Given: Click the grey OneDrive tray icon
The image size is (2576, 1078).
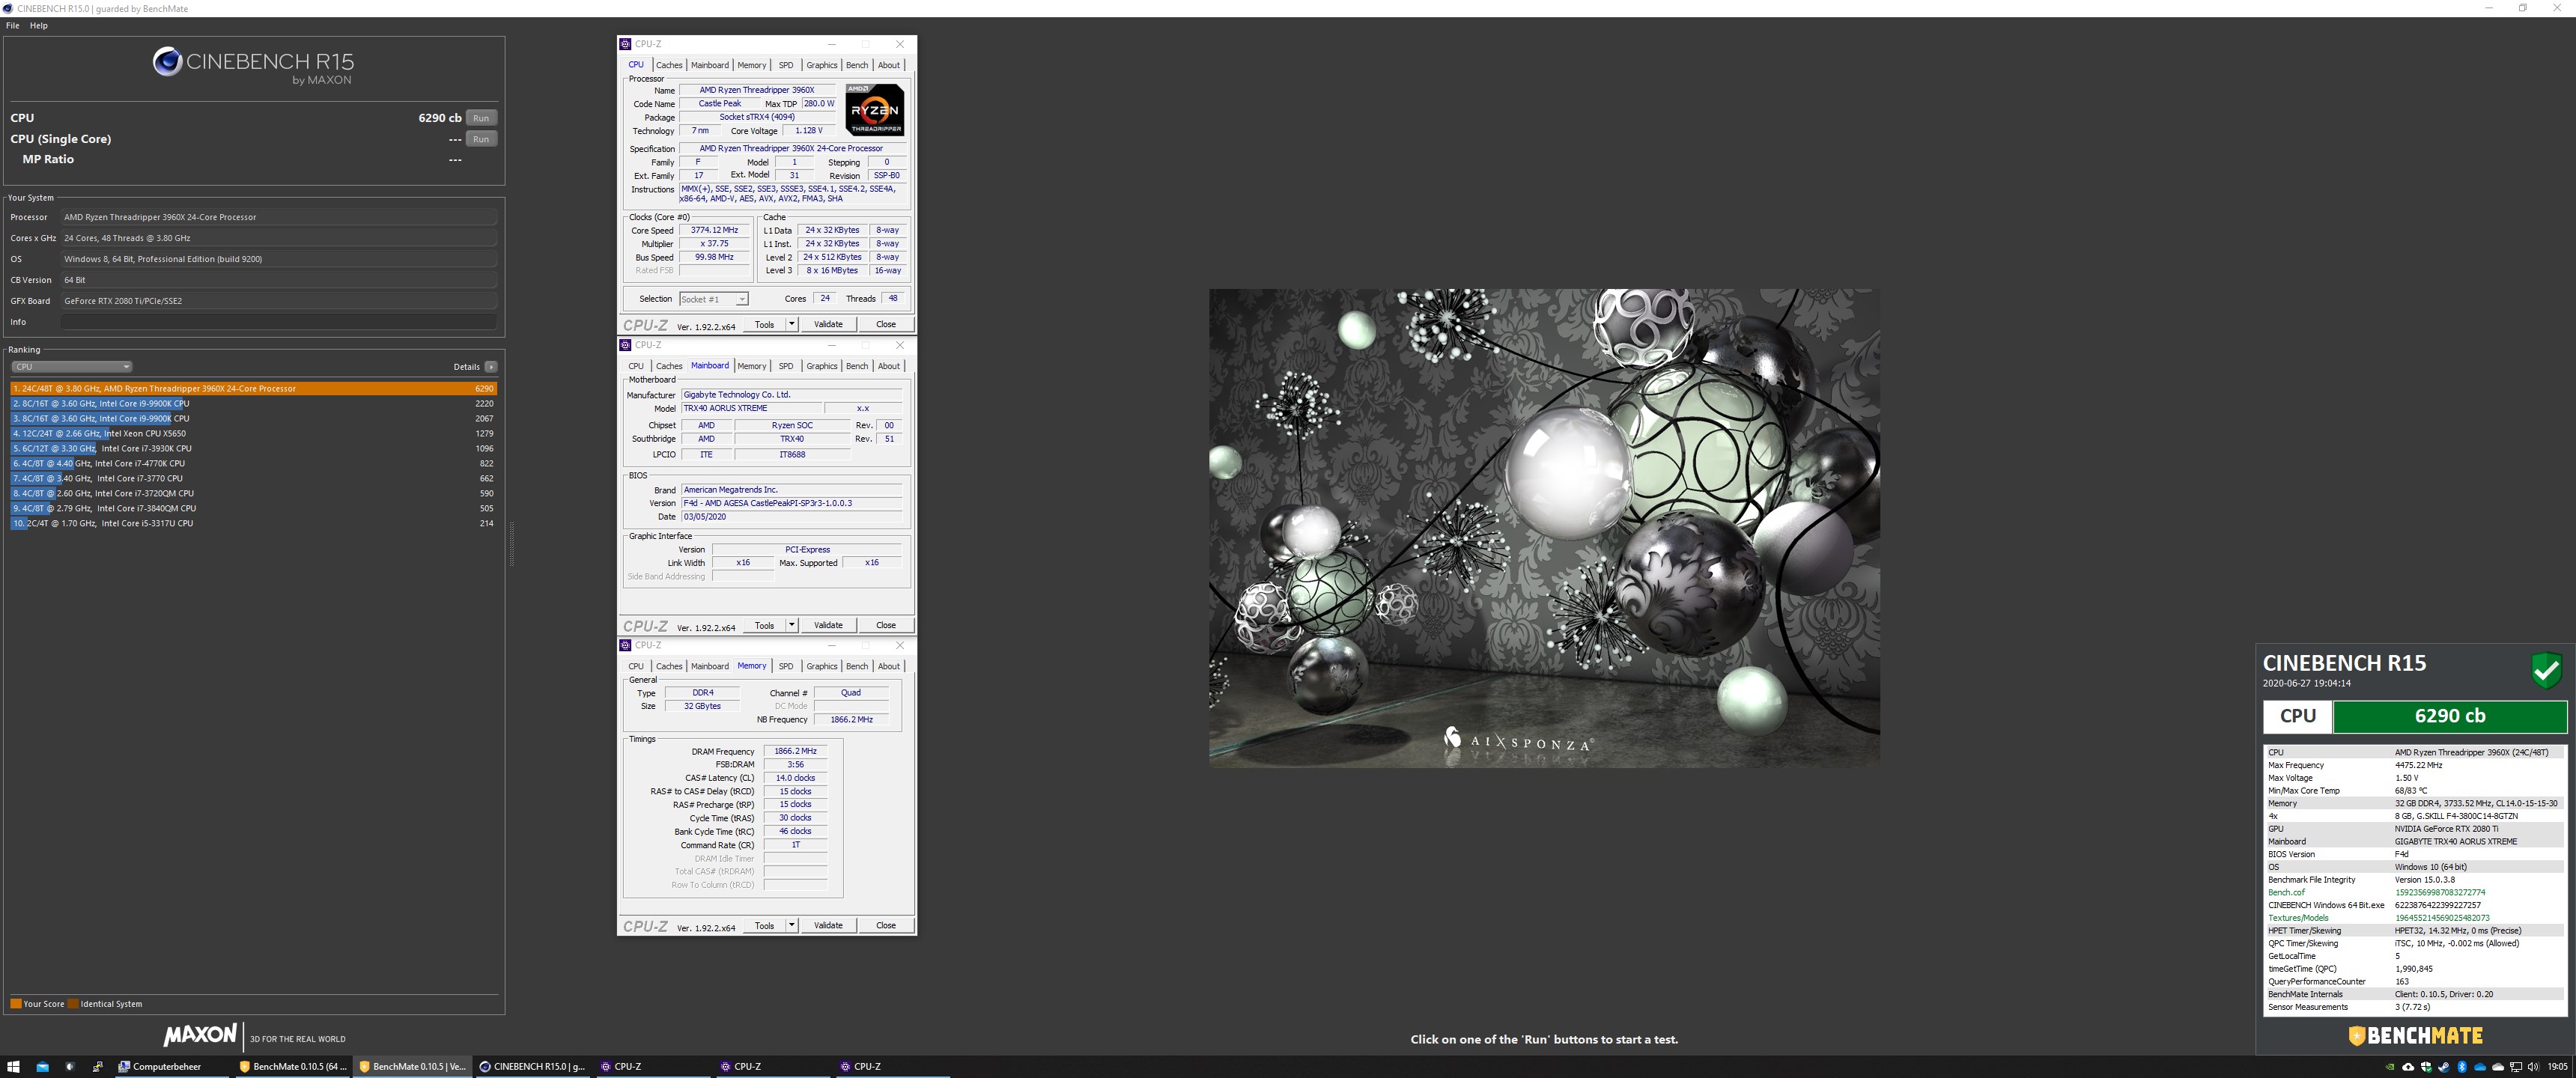Looking at the screenshot, I should [2498, 1067].
